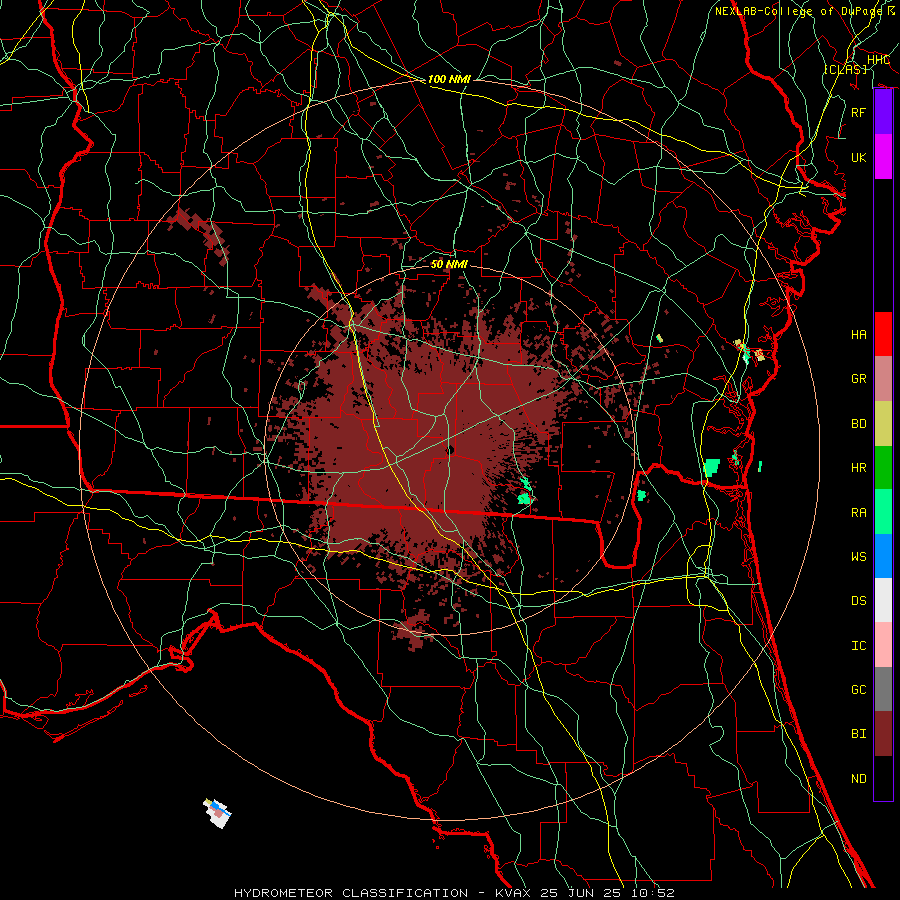Click the "UK" legend label
900x900 pixels.
click(859, 157)
